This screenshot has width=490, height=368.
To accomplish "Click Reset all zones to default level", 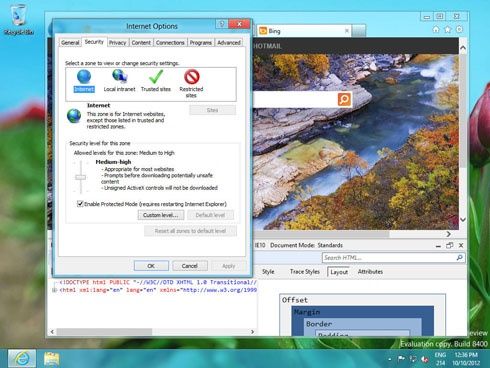I will coord(190,231).
